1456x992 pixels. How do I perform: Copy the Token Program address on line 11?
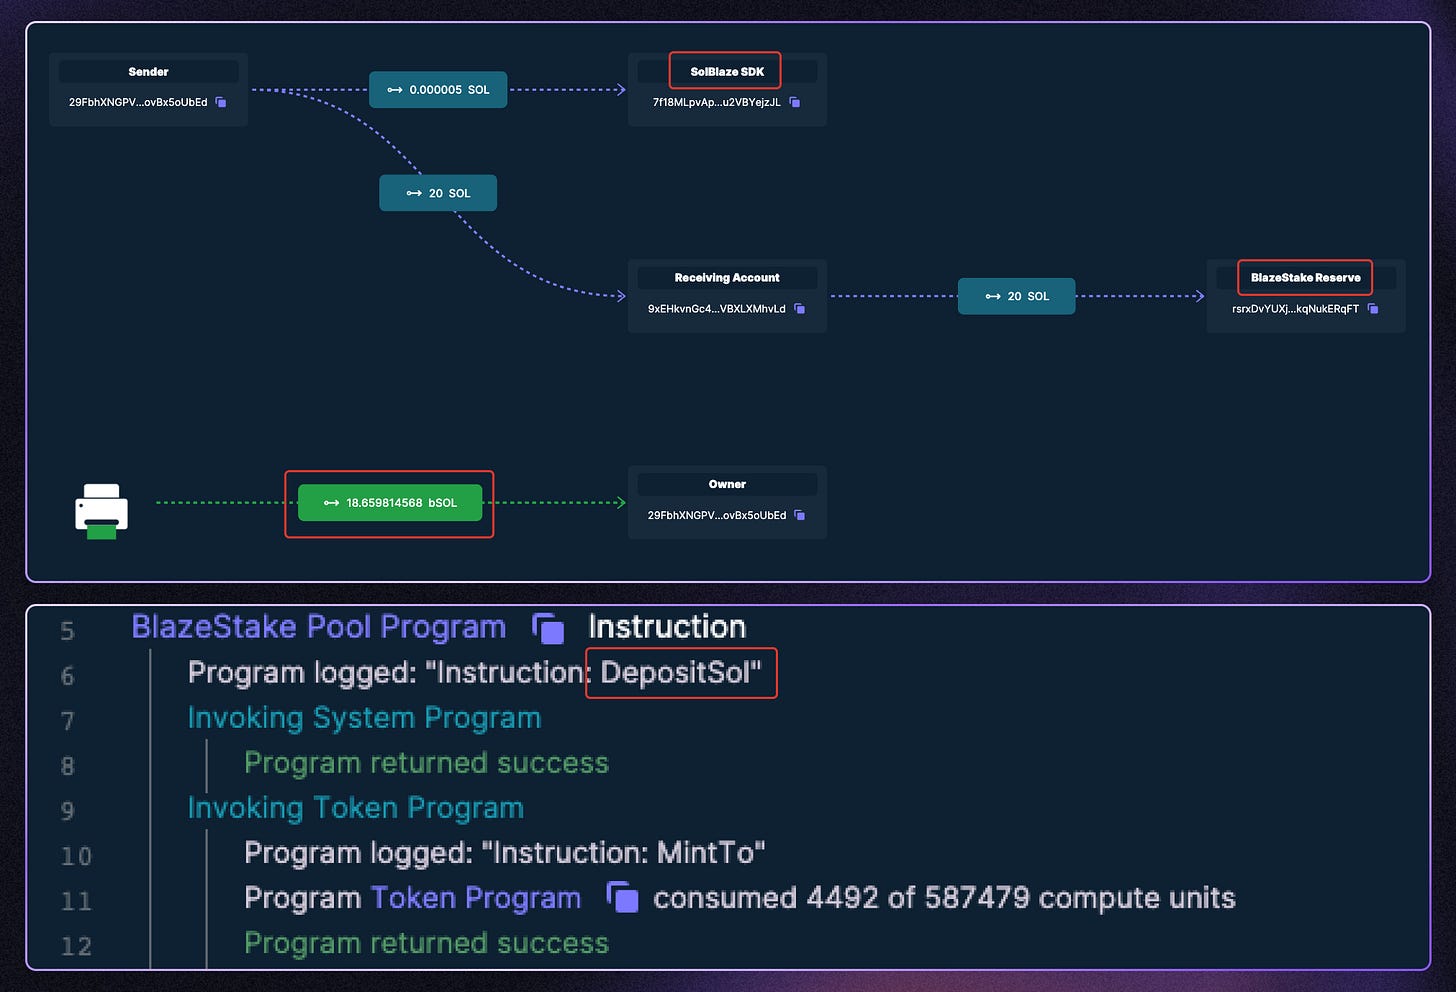click(x=623, y=897)
